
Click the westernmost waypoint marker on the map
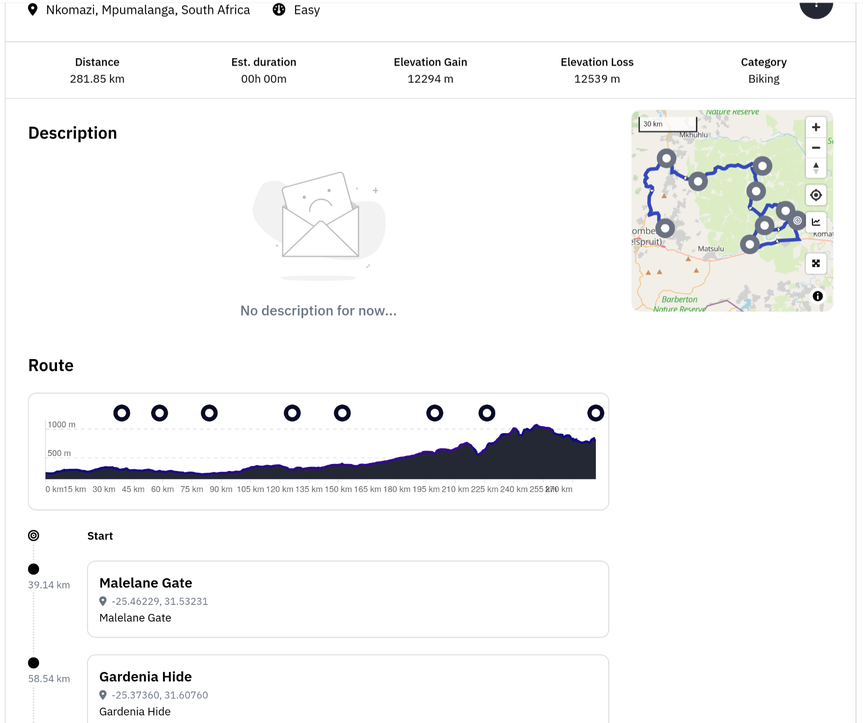[664, 228]
